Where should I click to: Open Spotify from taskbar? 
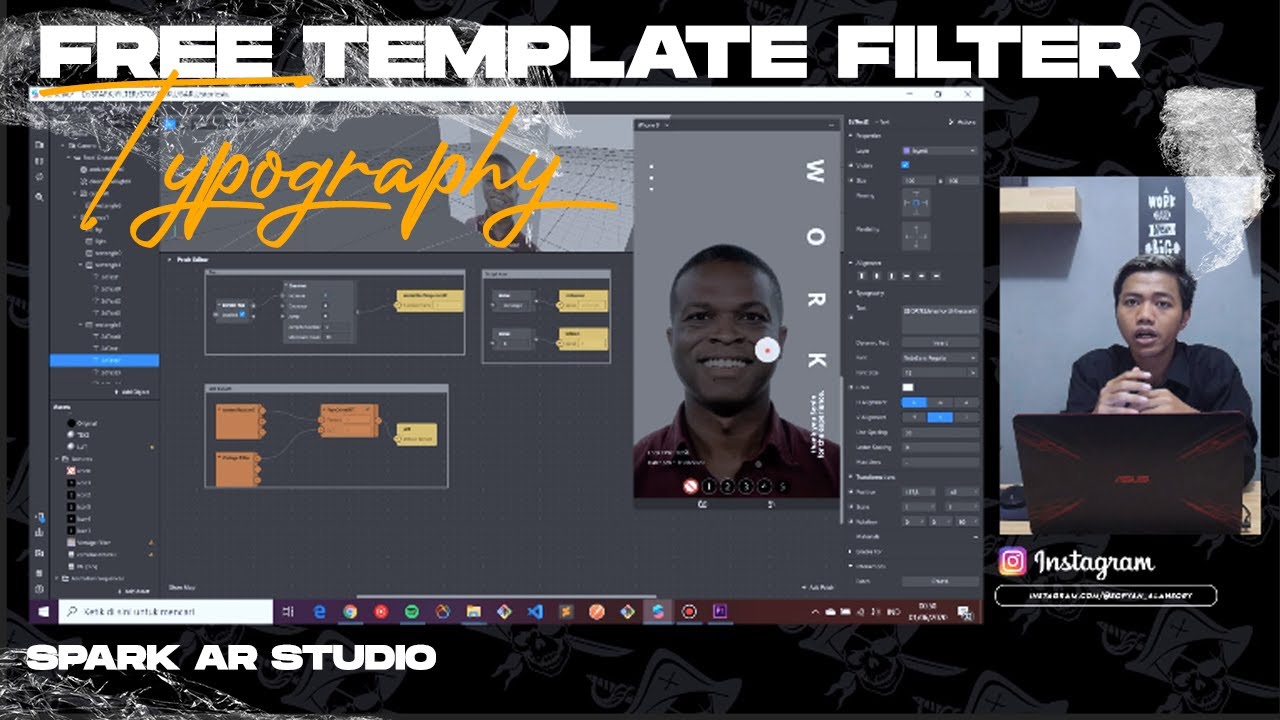click(412, 611)
